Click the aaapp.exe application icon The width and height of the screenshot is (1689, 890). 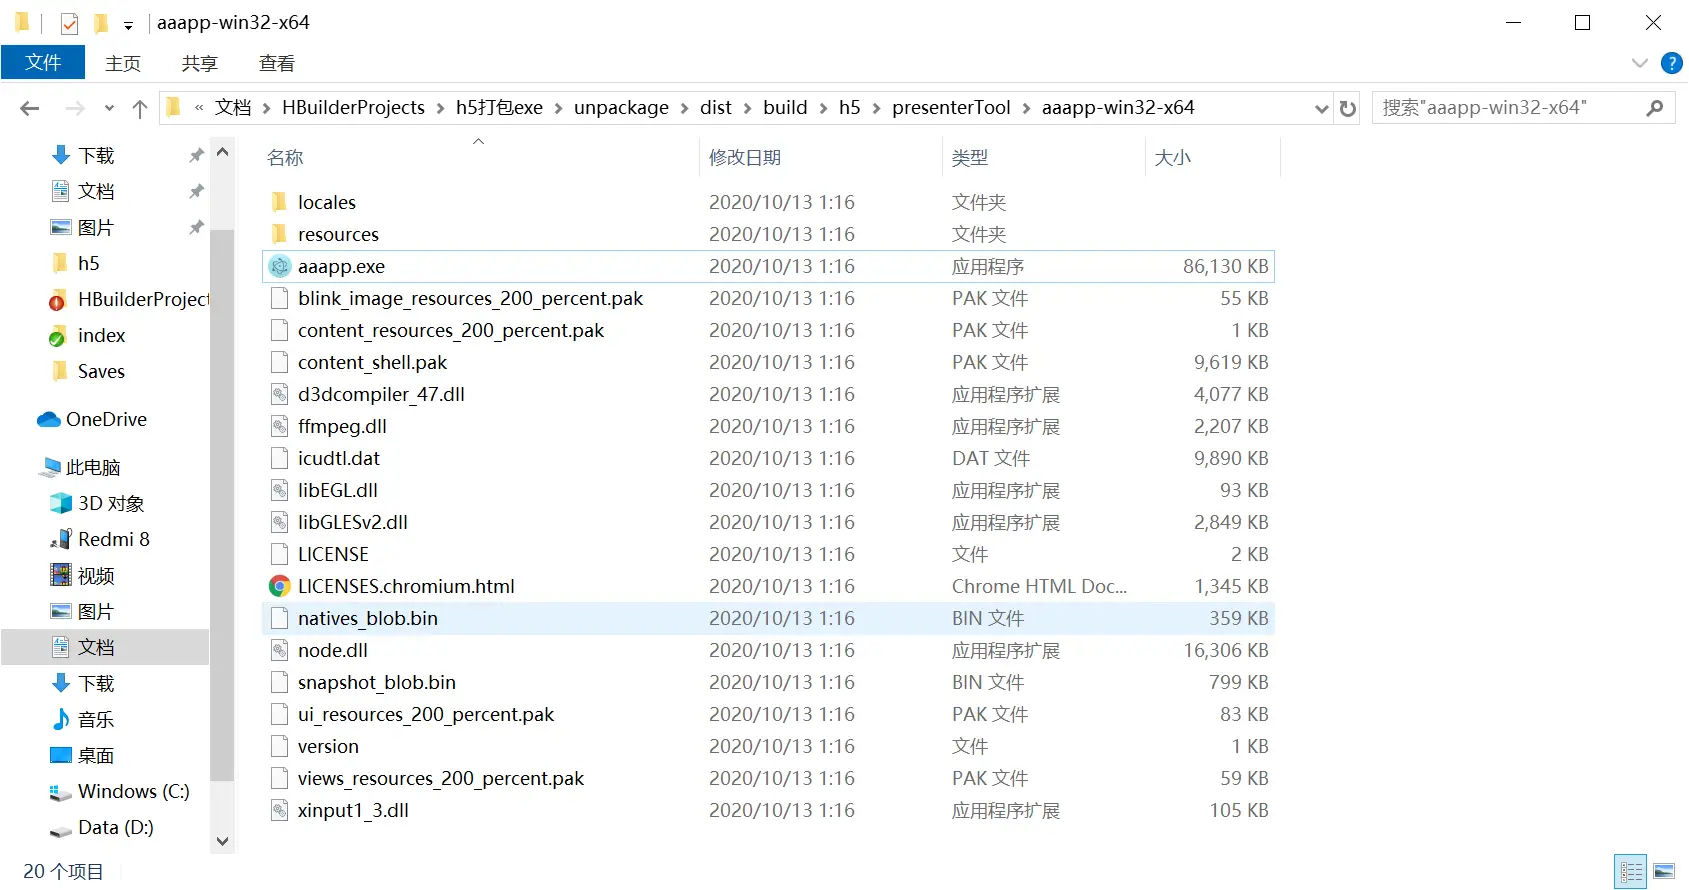(279, 267)
